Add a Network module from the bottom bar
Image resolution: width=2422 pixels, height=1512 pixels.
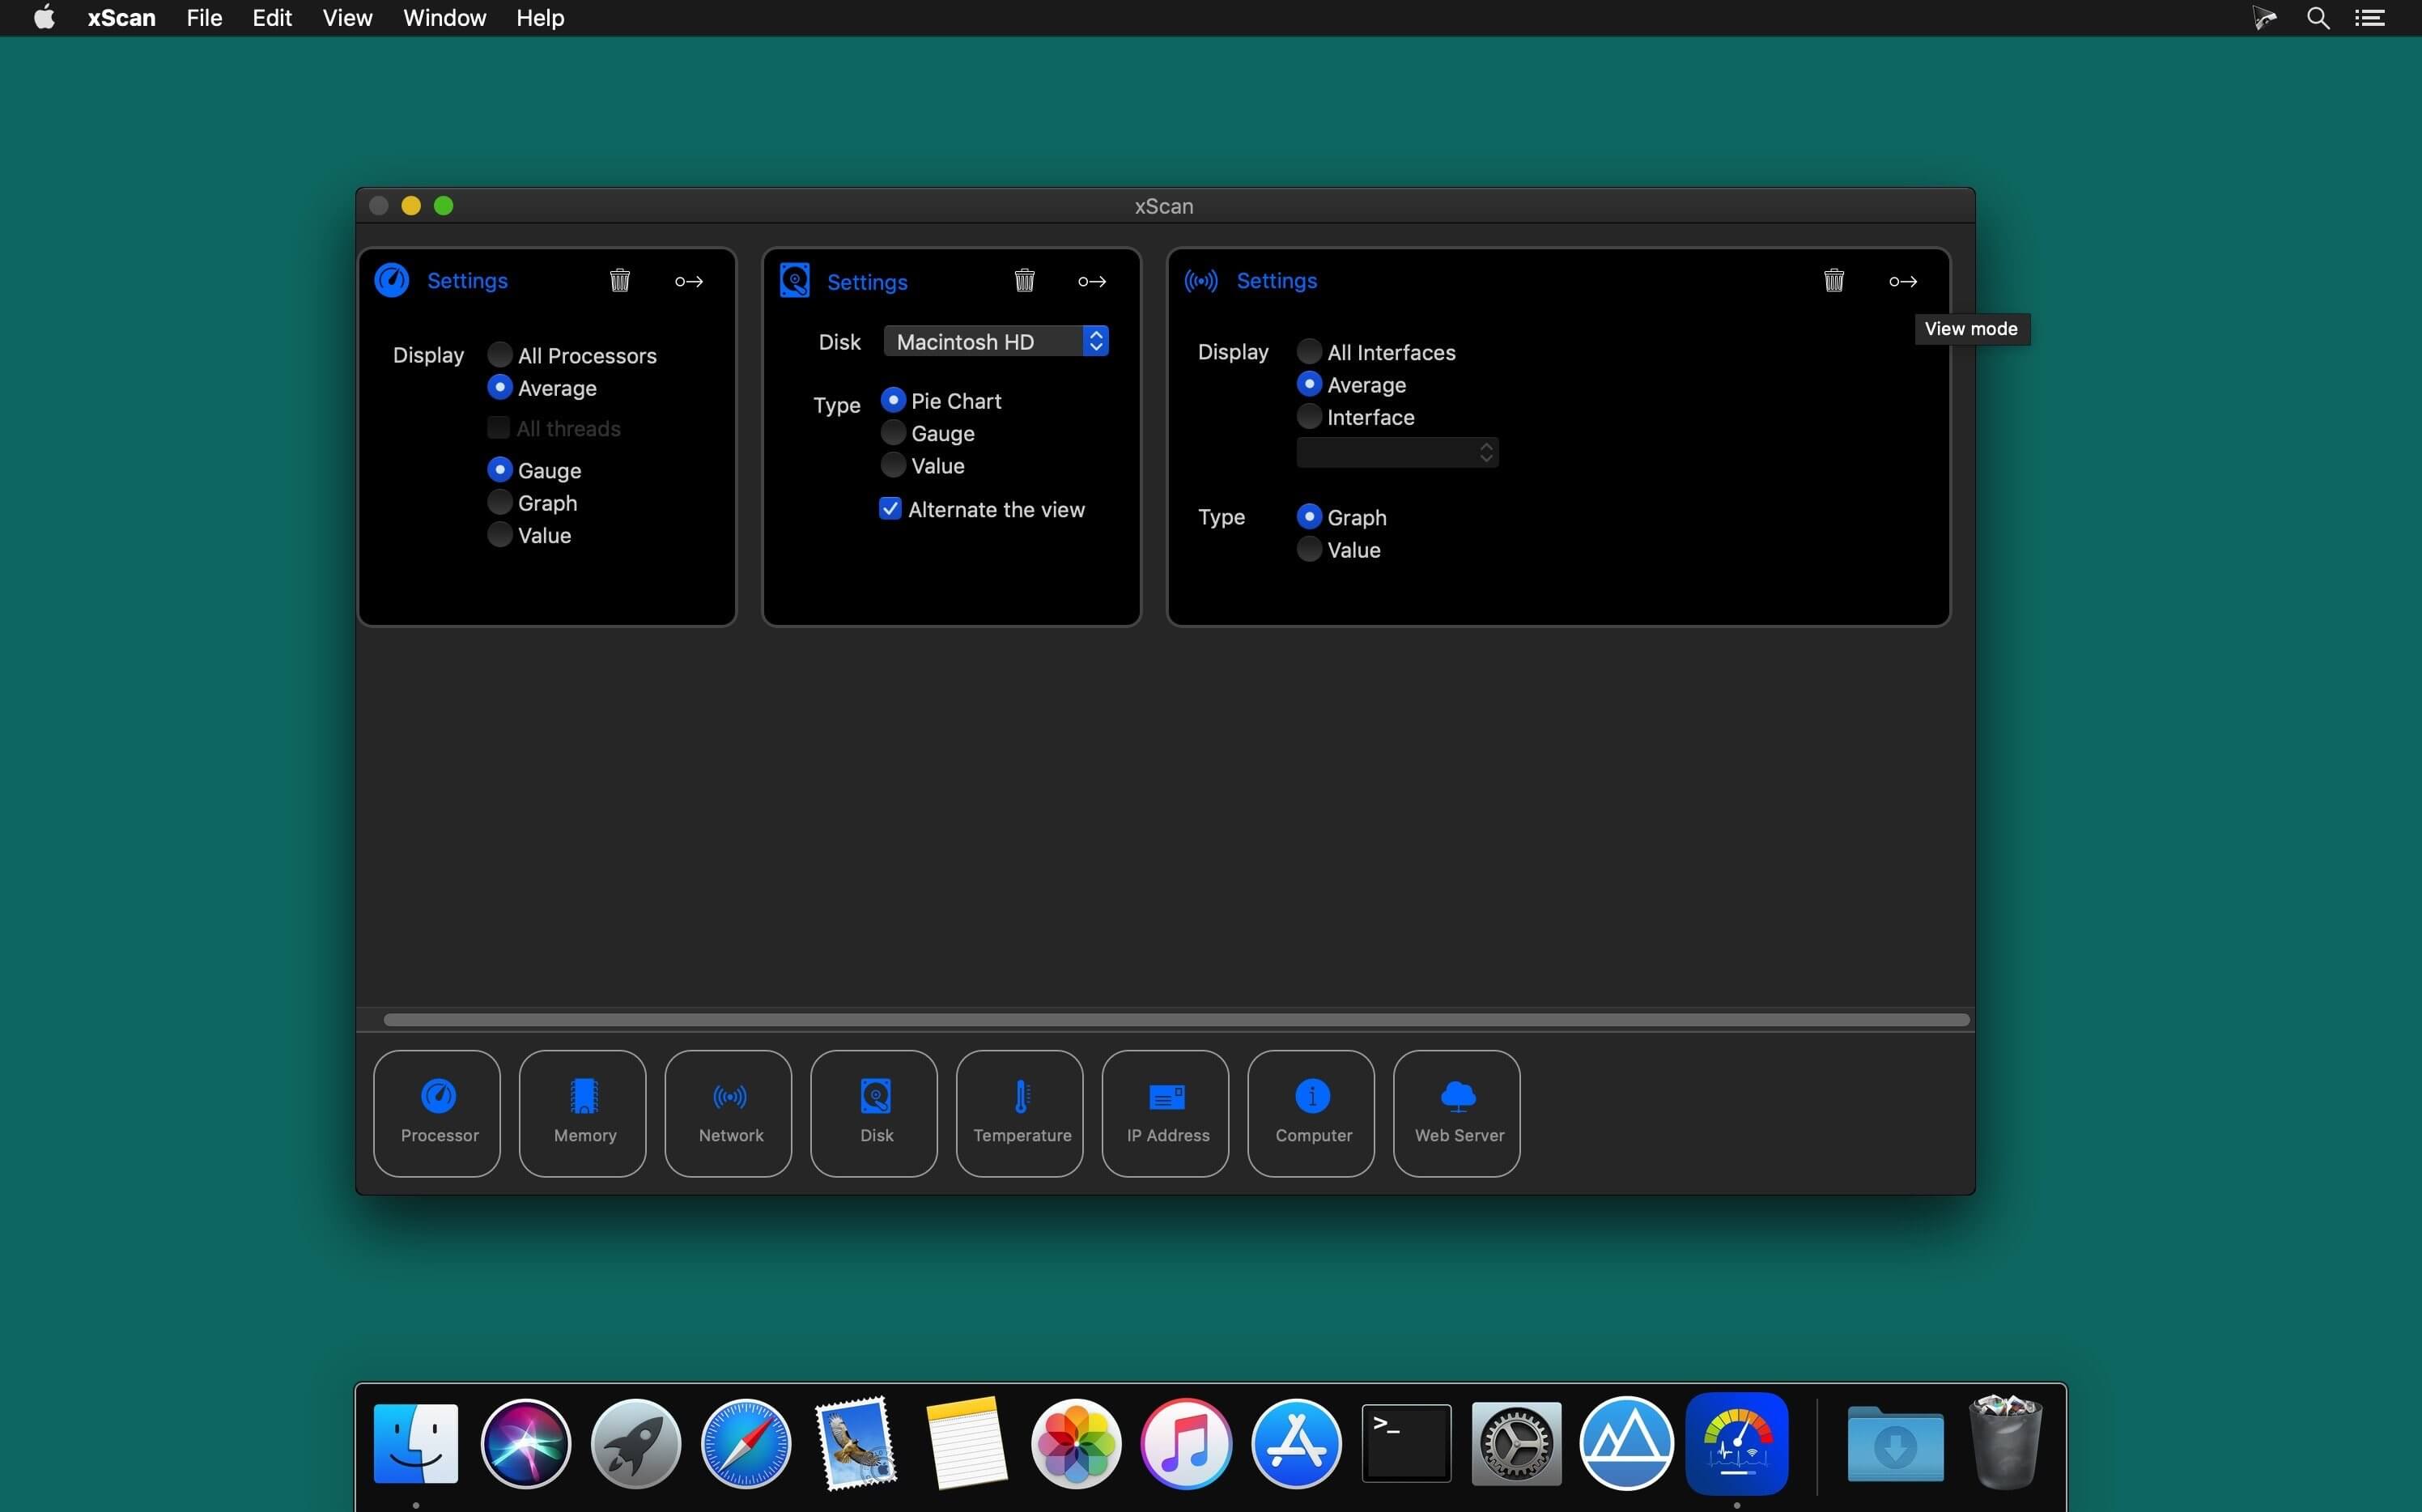pyautogui.click(x=729, y=1113)
